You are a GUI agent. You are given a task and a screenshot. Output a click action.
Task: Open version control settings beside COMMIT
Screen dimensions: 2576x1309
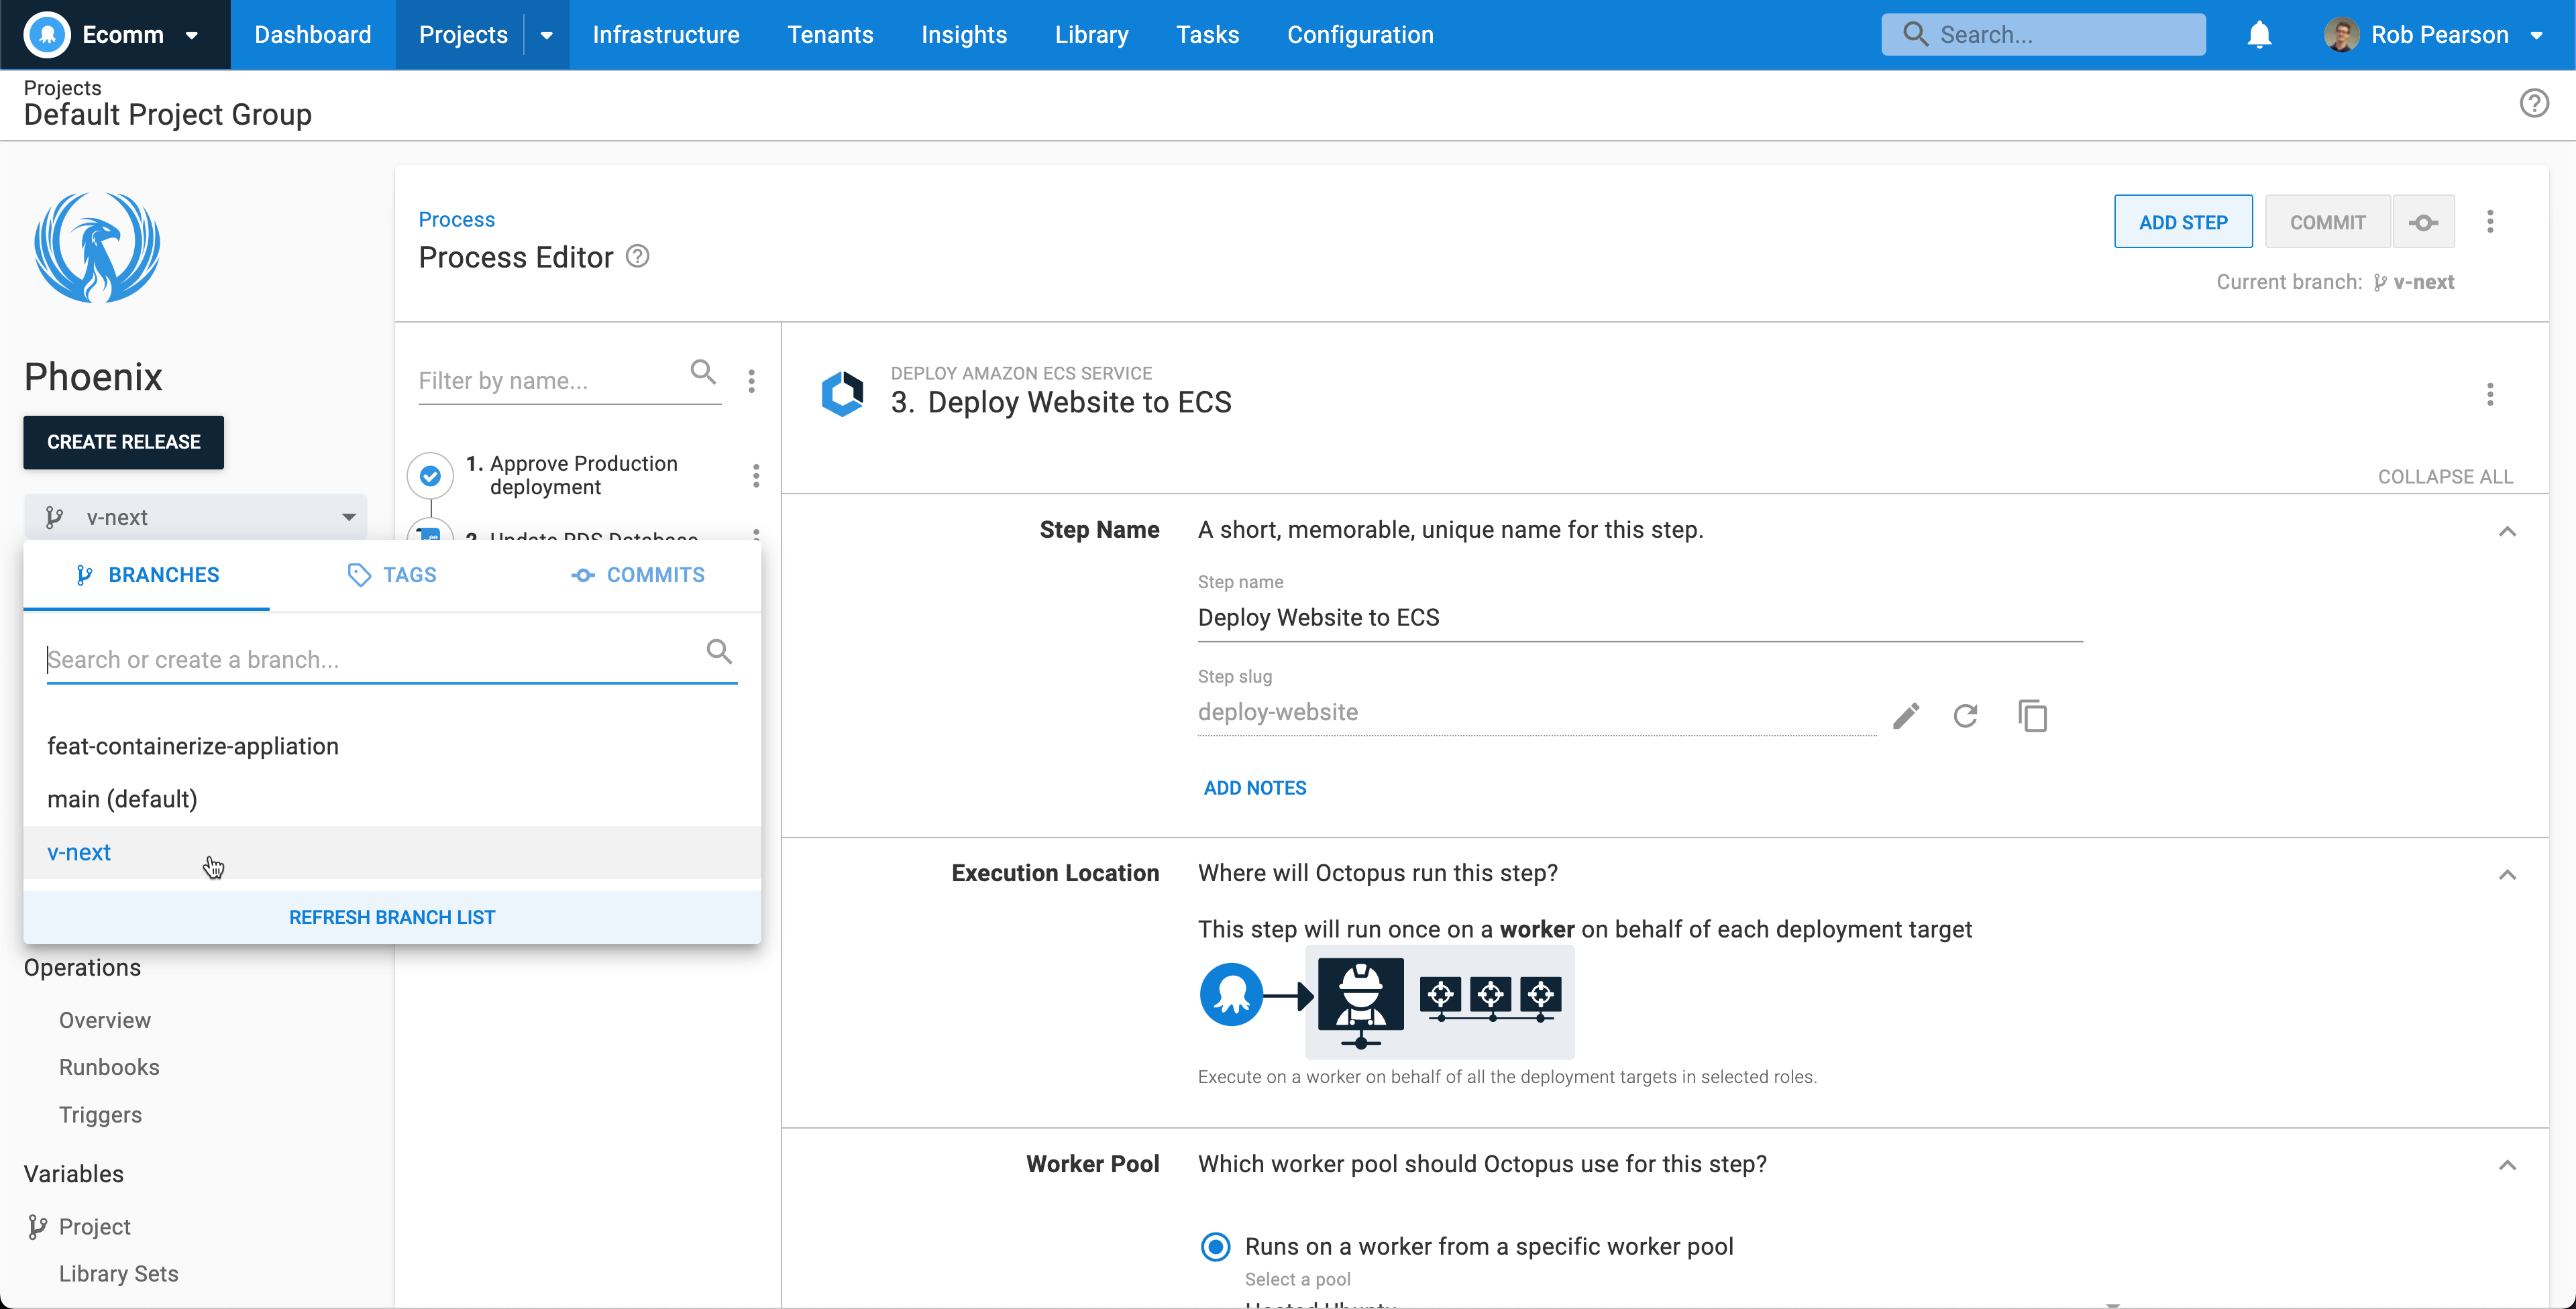click(2423, 221)
